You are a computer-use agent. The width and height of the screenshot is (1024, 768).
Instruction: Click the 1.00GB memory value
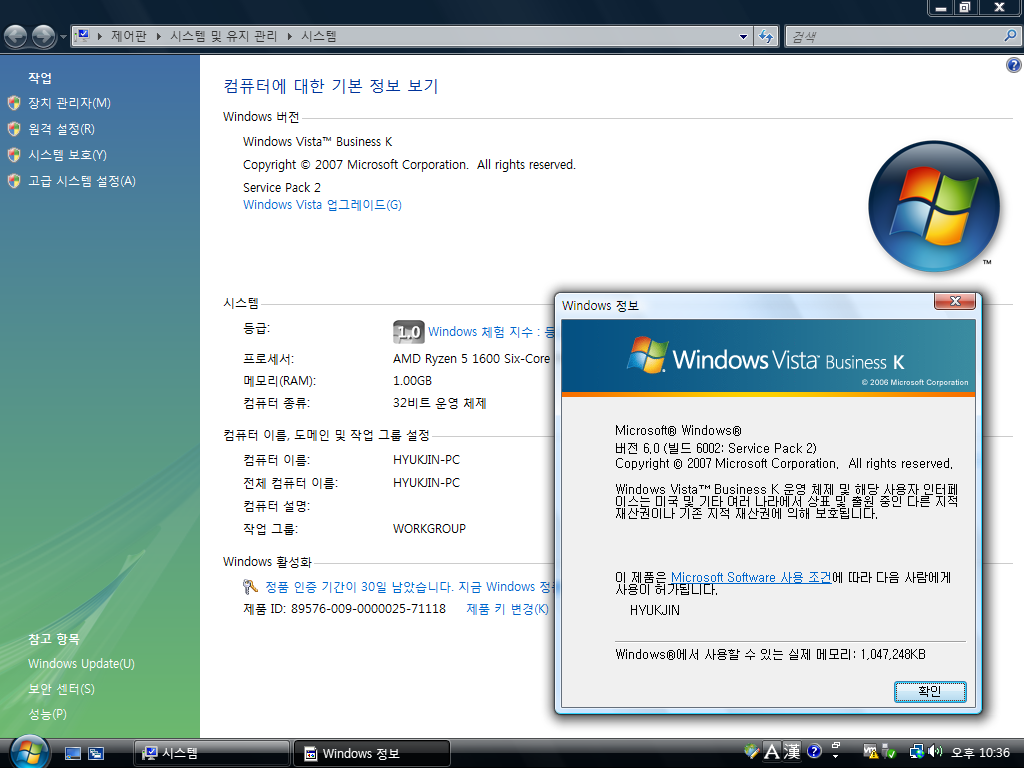[x=412, y=381]
